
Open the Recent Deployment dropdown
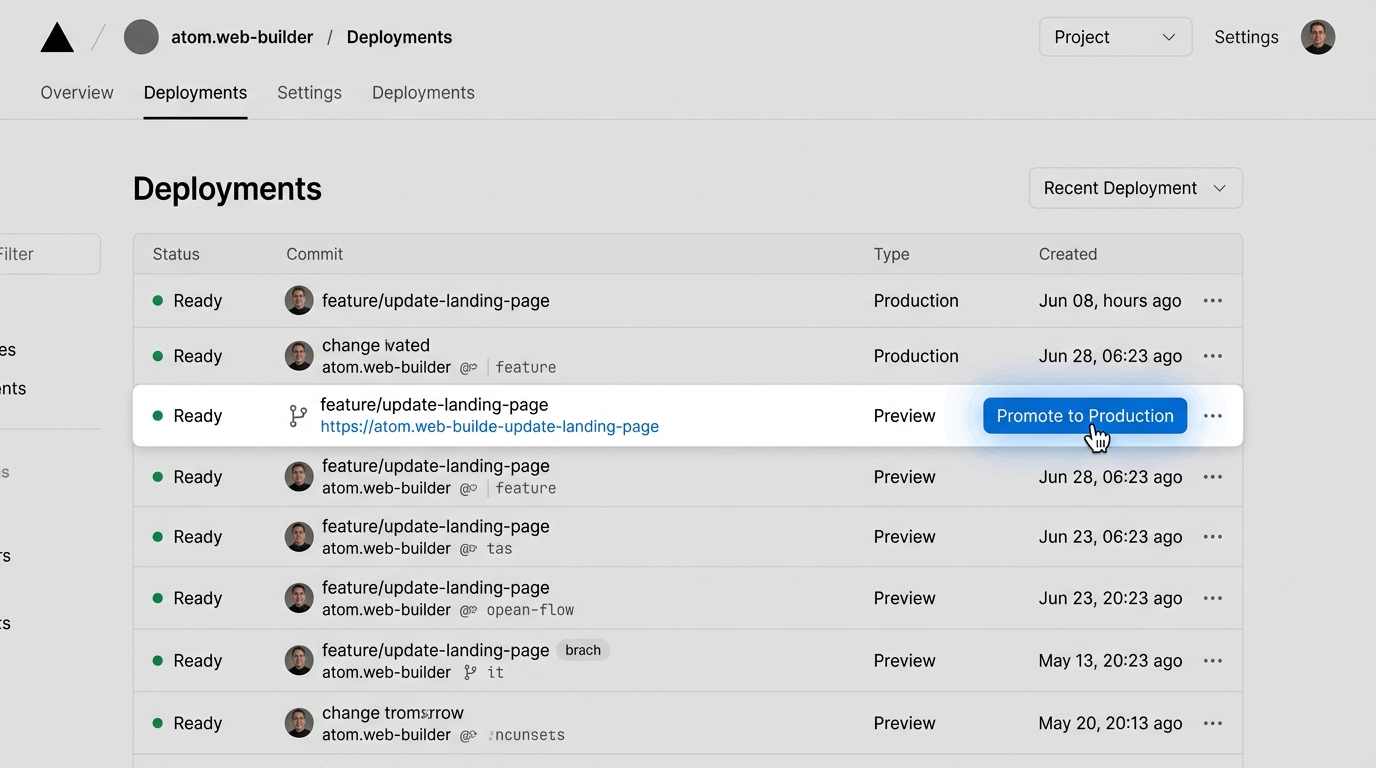[x=1135, y=188]
